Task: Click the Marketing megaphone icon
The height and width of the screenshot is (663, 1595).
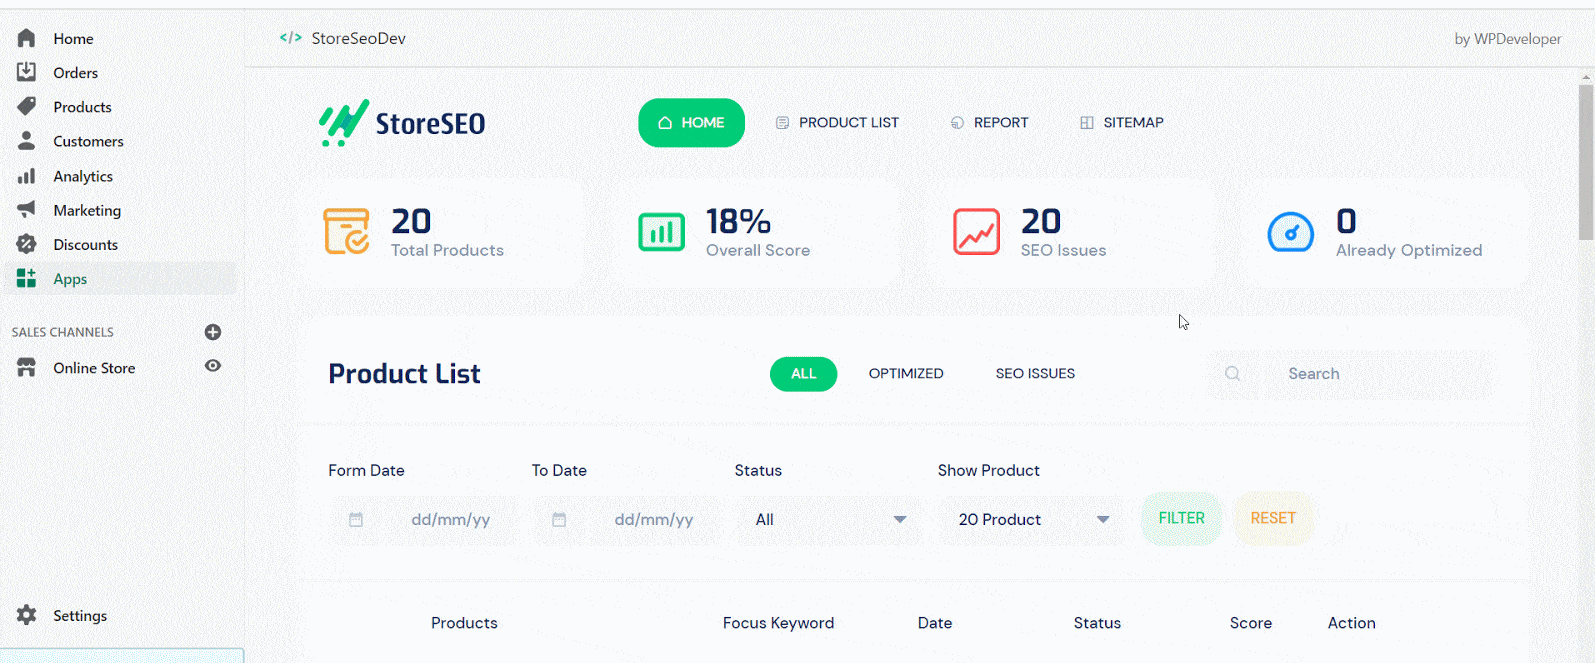Action: [x=26, y=210]
